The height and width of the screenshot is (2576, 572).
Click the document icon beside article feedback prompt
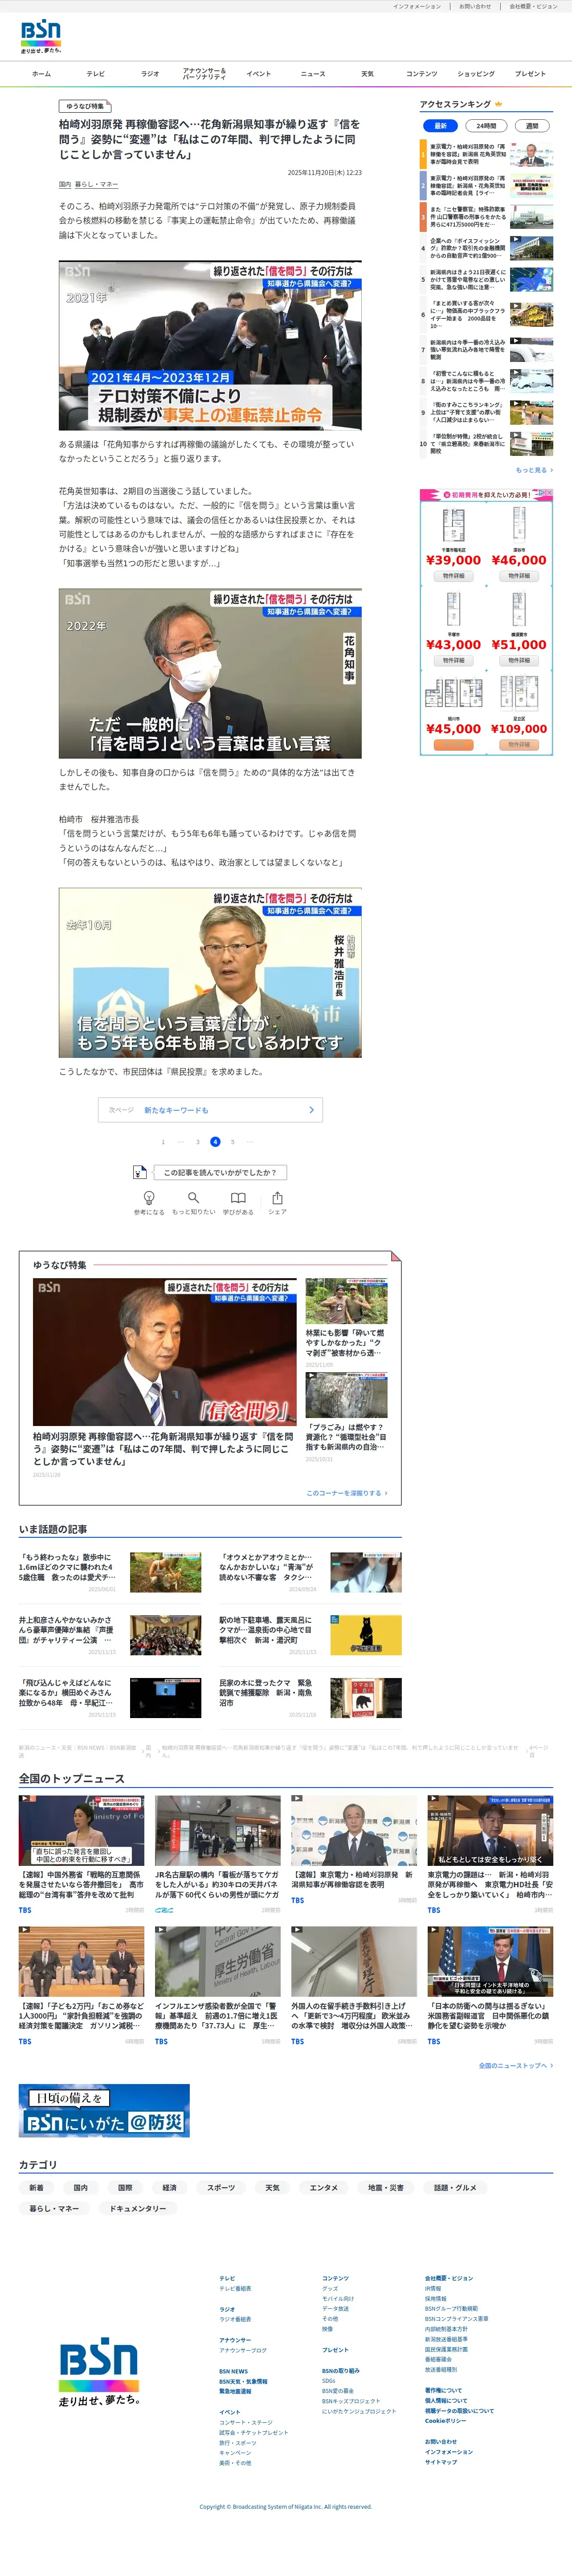tap(140, 1172)
